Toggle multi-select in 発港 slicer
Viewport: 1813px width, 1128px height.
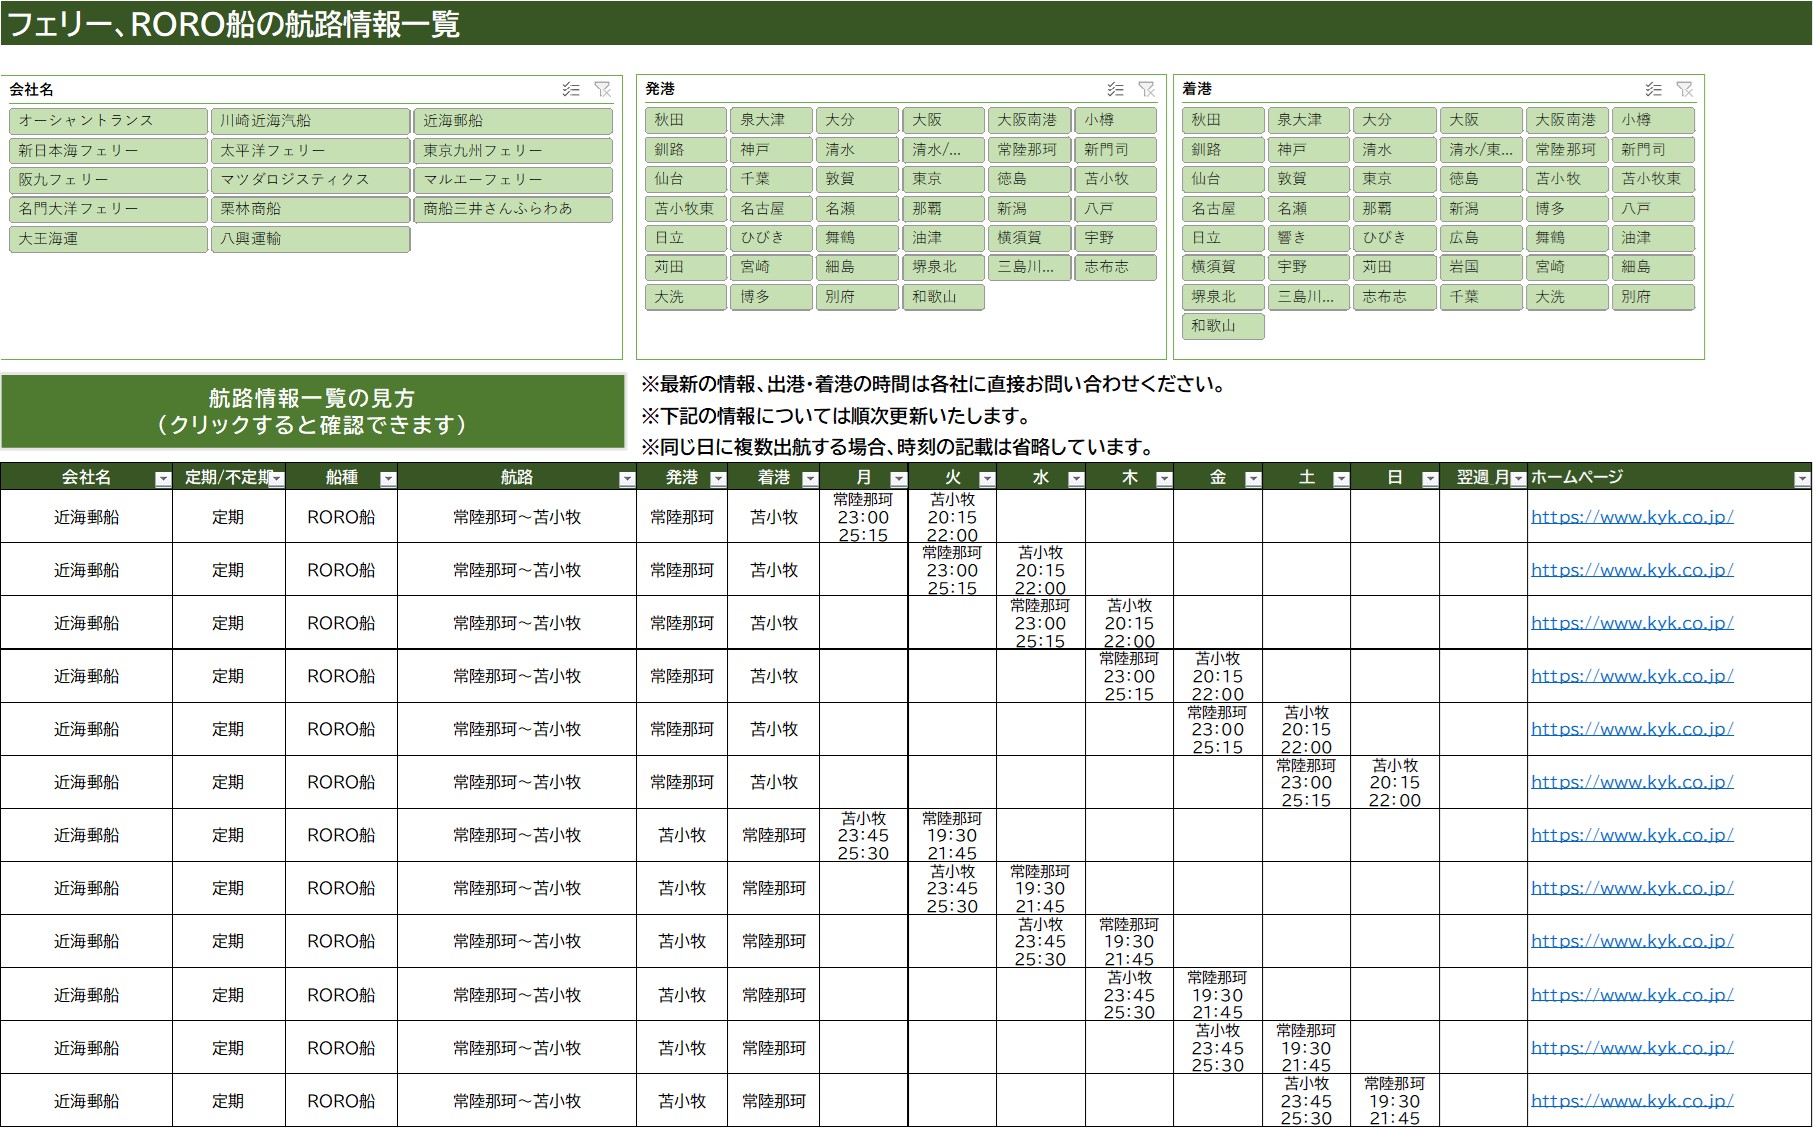tap(1116, 89)
